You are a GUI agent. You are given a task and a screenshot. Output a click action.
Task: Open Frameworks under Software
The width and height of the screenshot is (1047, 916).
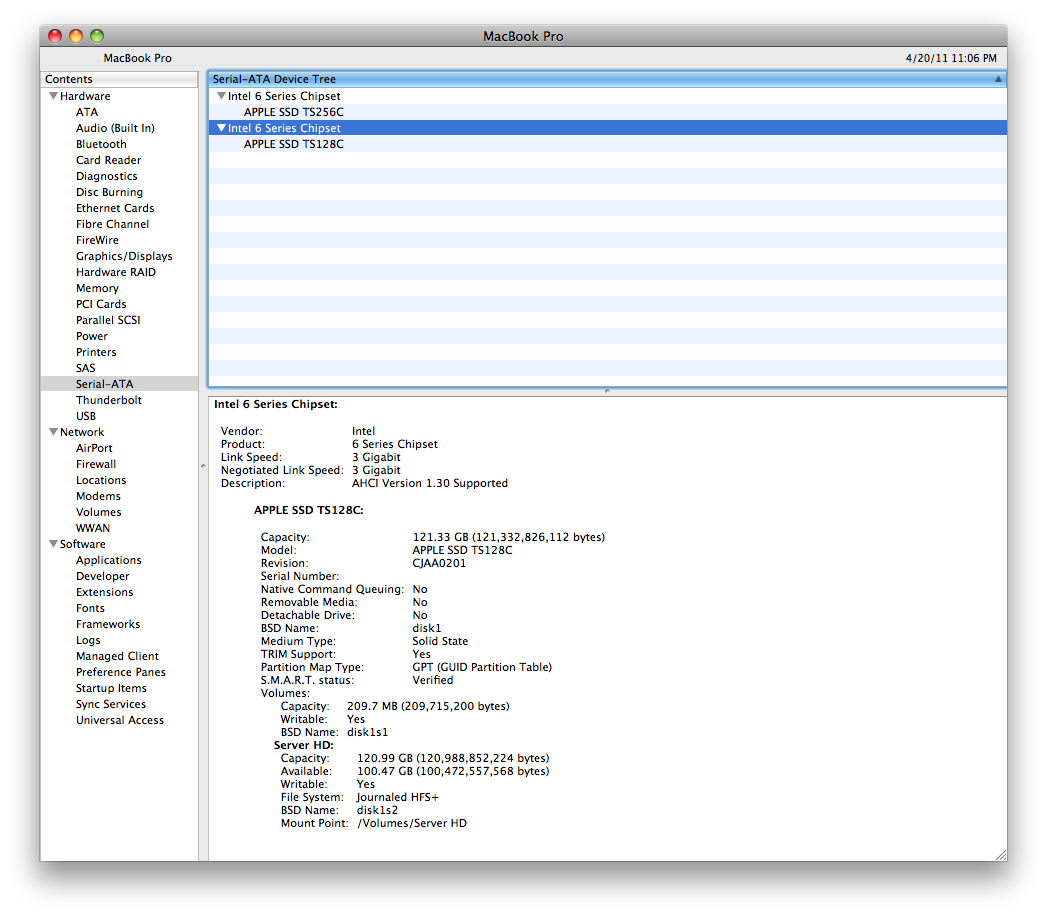(x=108, y=624)
